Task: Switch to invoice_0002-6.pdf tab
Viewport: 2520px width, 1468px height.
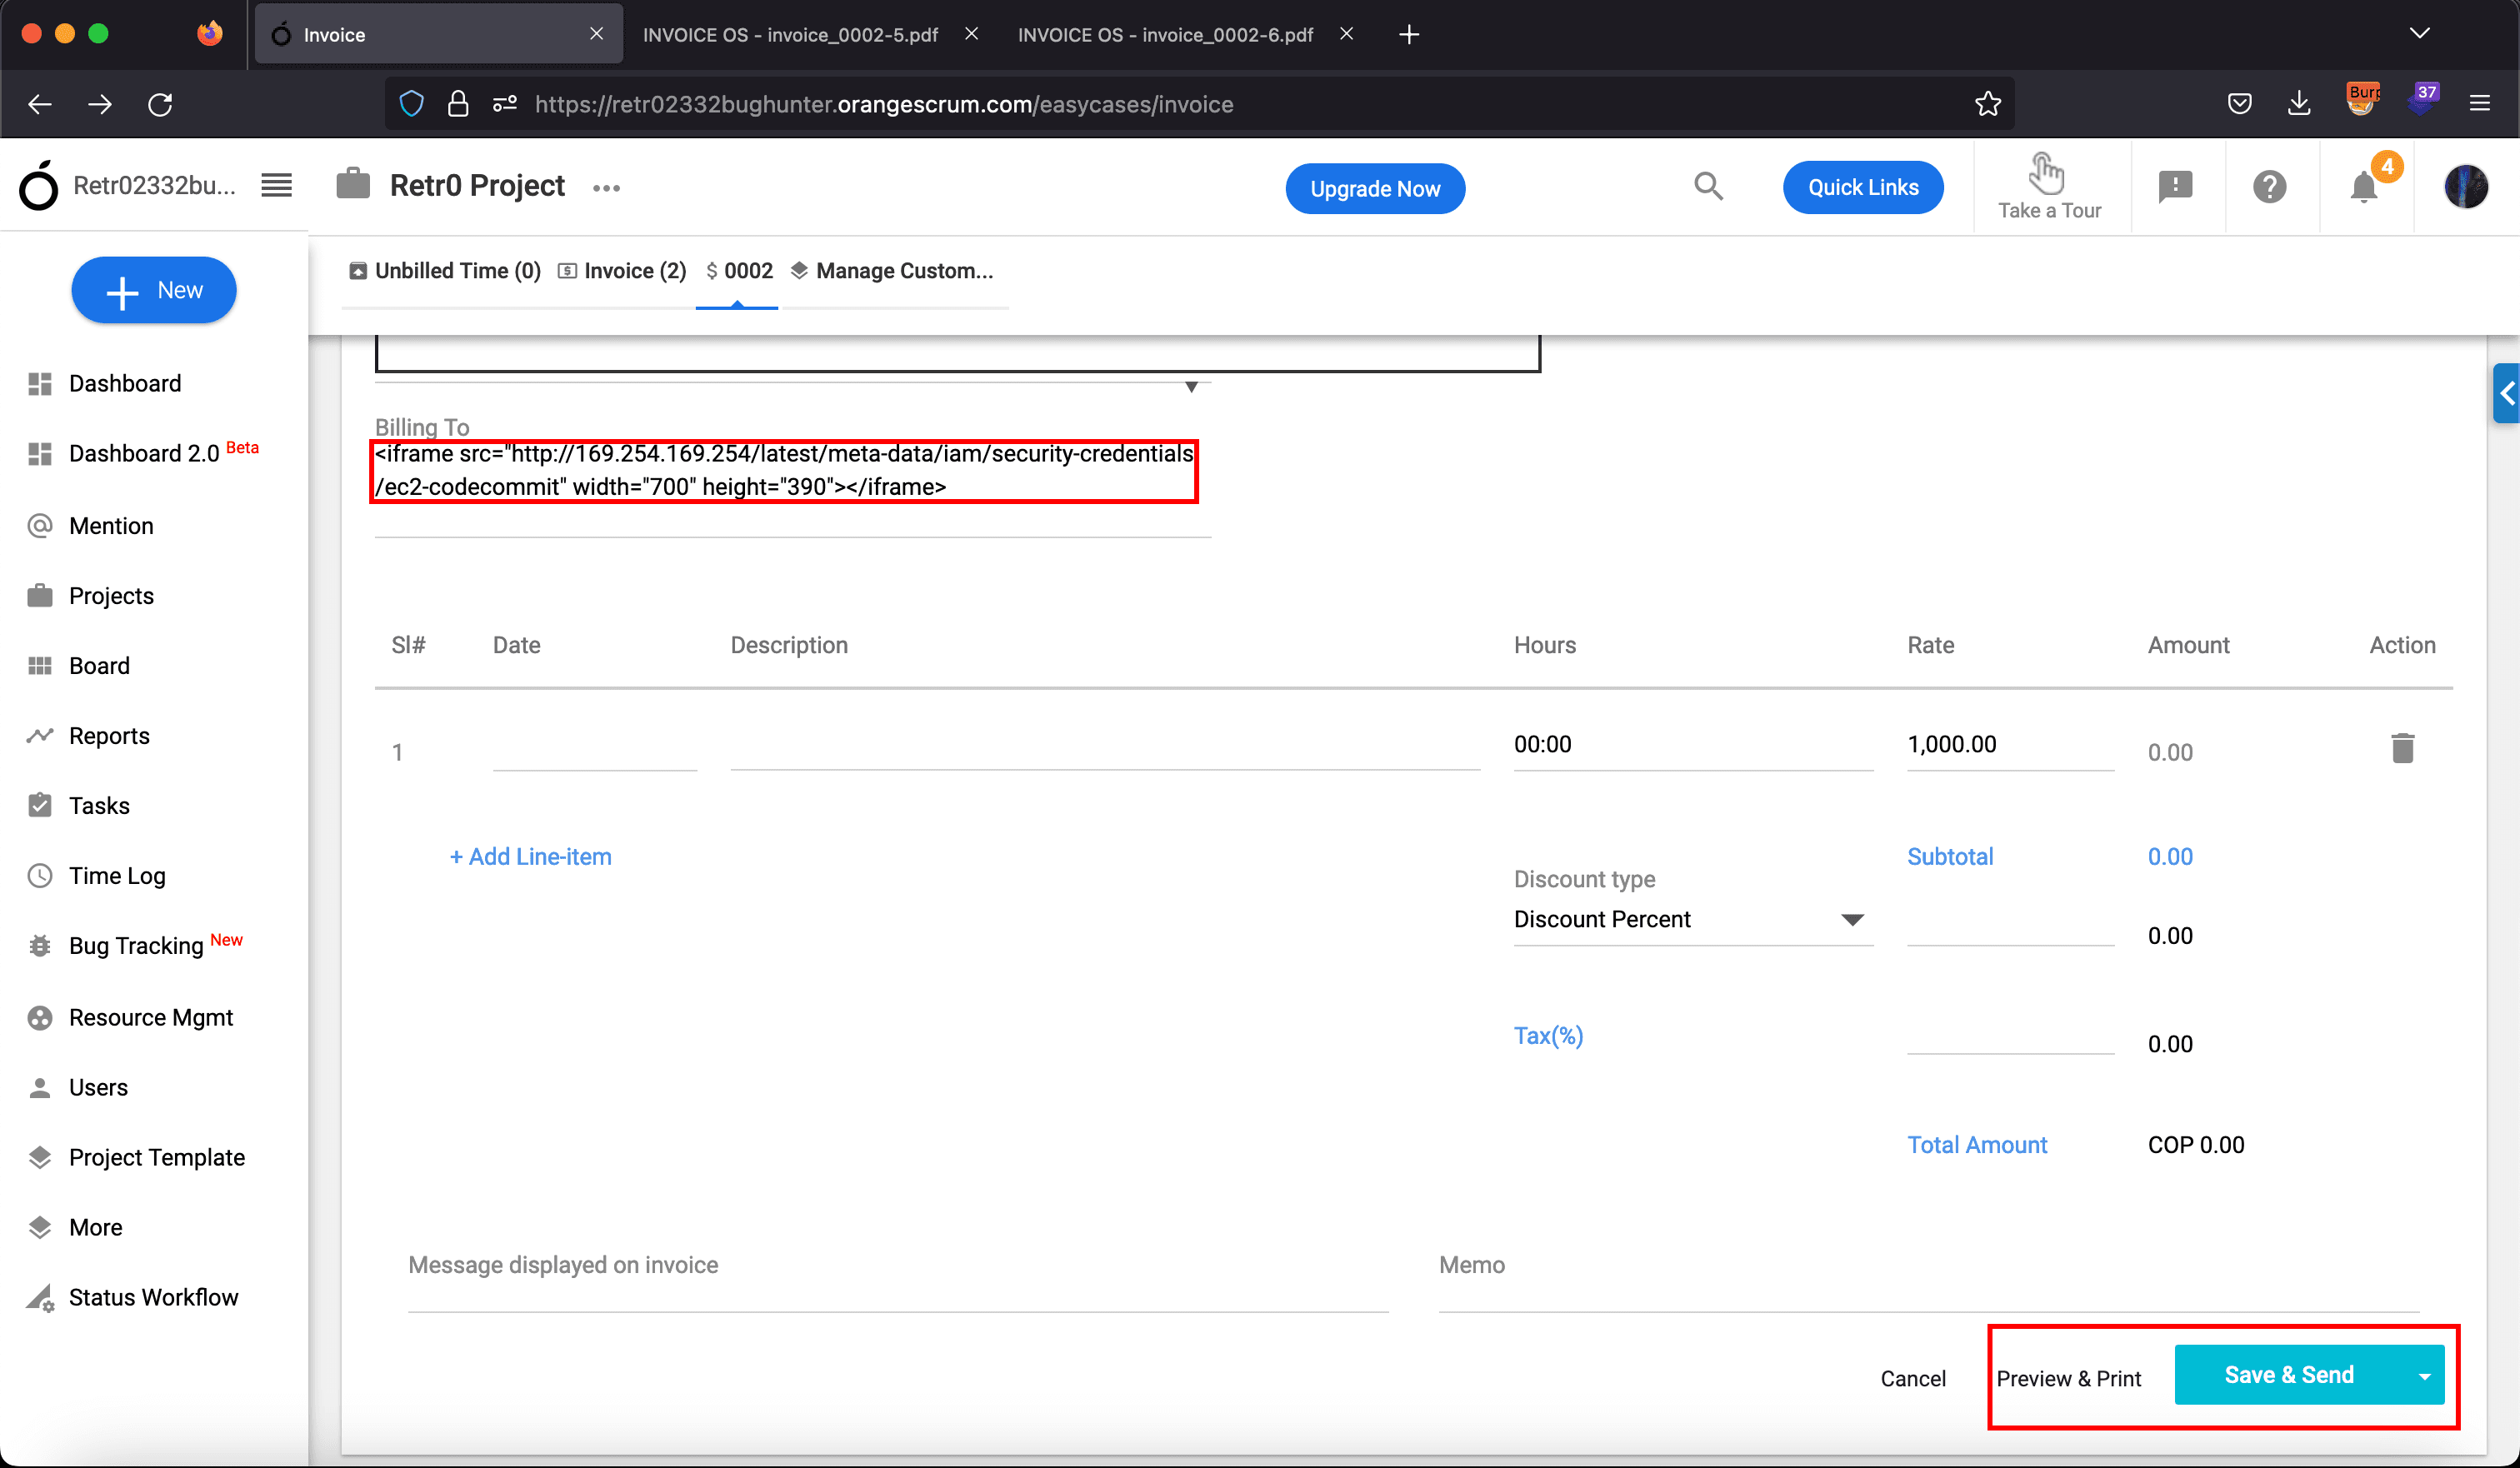Action: pos(1165,35)
